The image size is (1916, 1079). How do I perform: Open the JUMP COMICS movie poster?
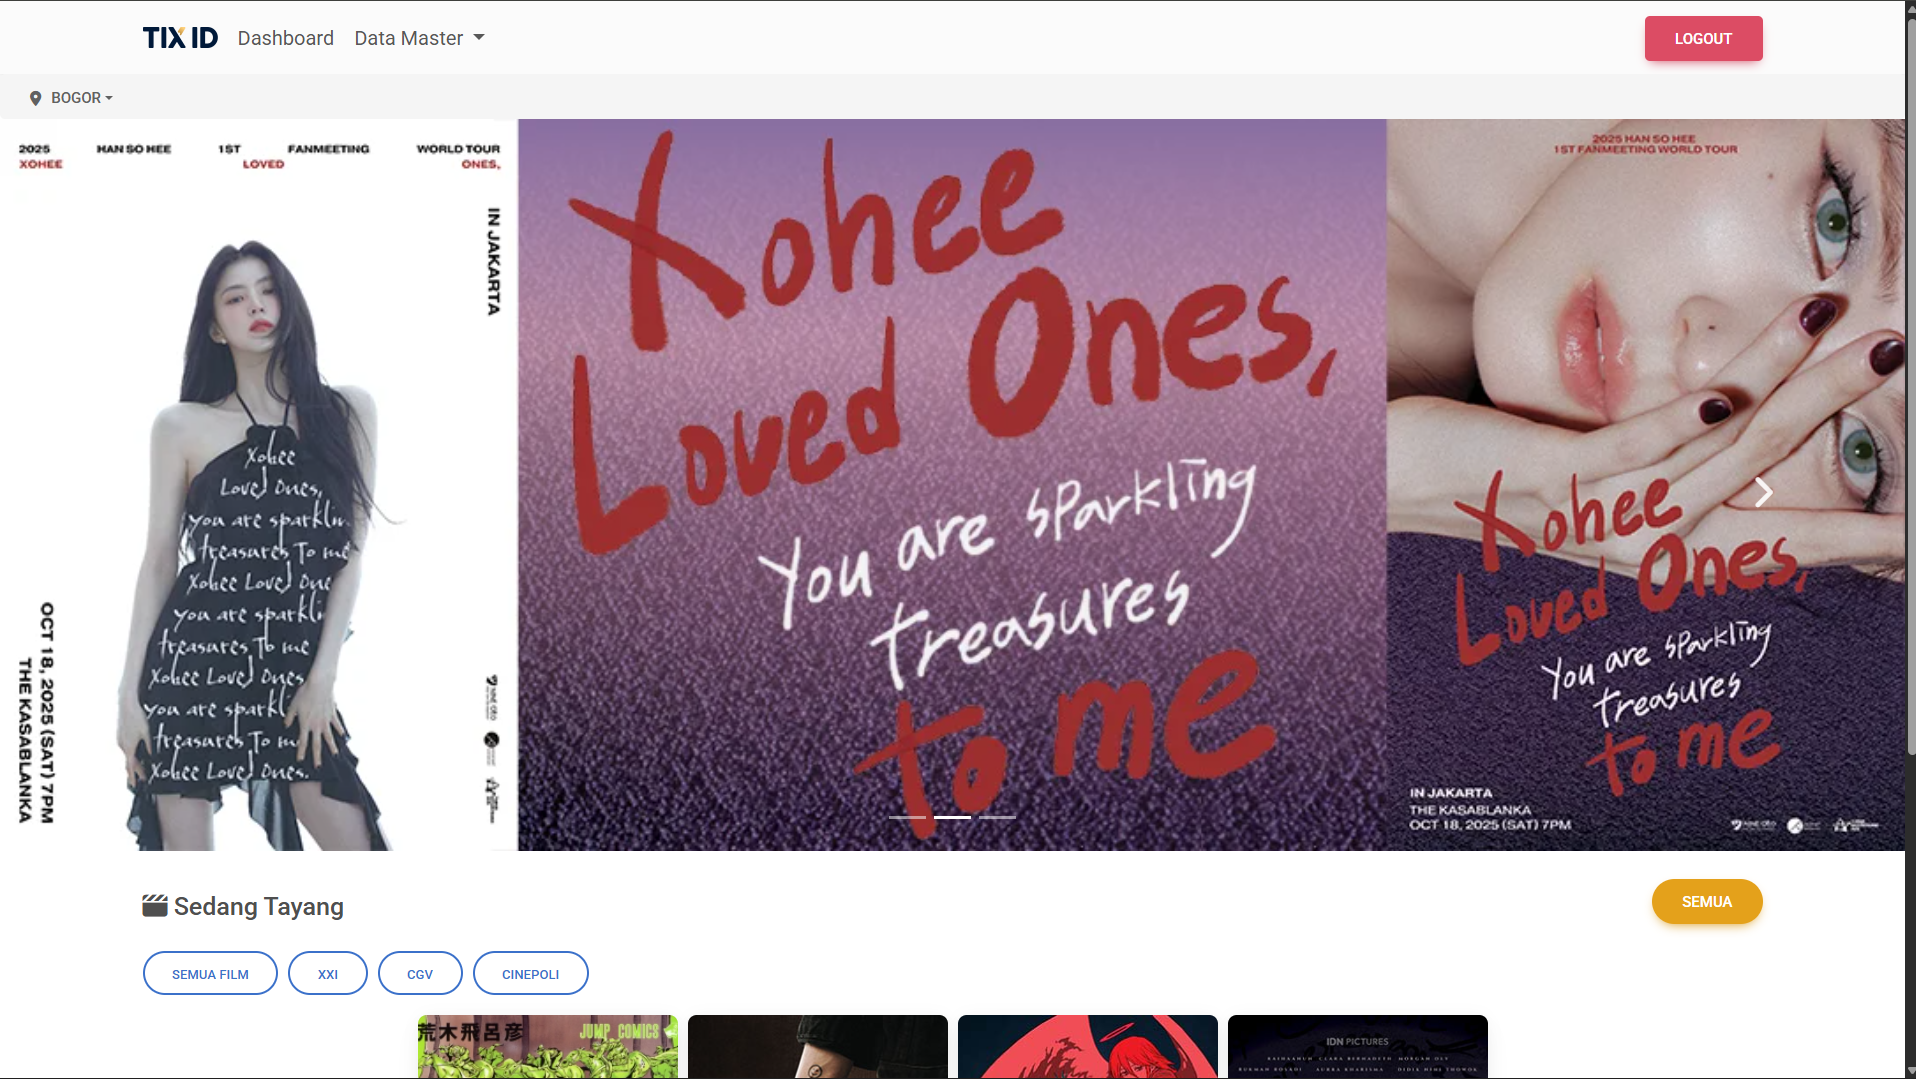click(x=547, y=1046)
